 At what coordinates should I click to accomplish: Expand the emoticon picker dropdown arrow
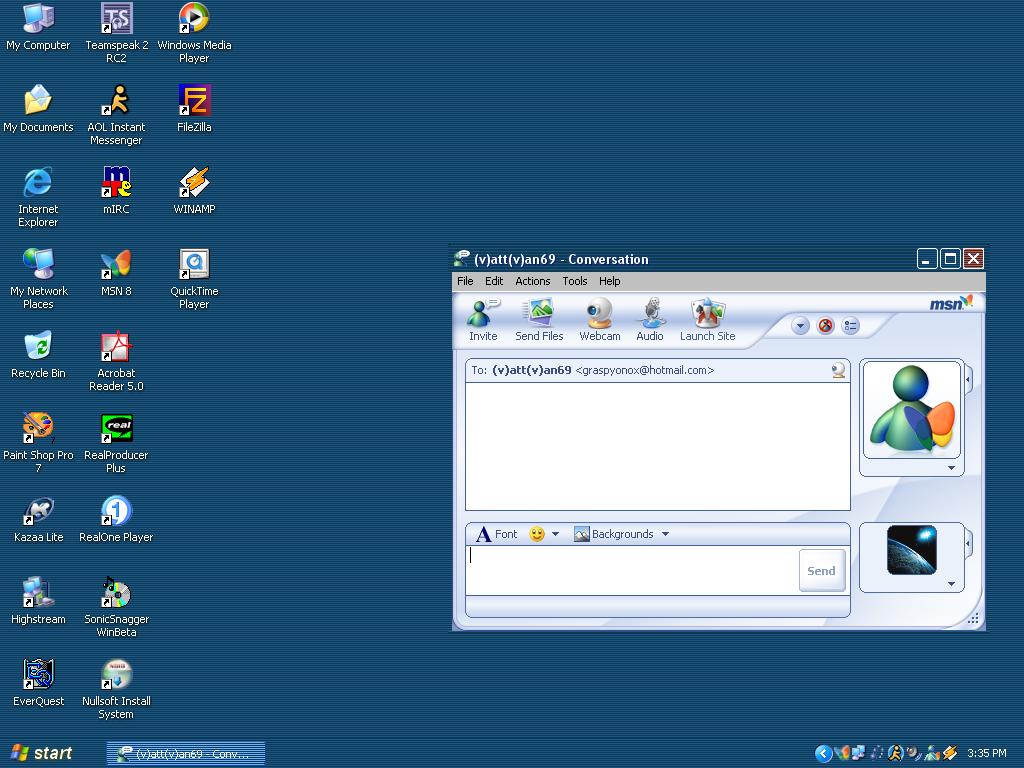(x=555, y=534)
